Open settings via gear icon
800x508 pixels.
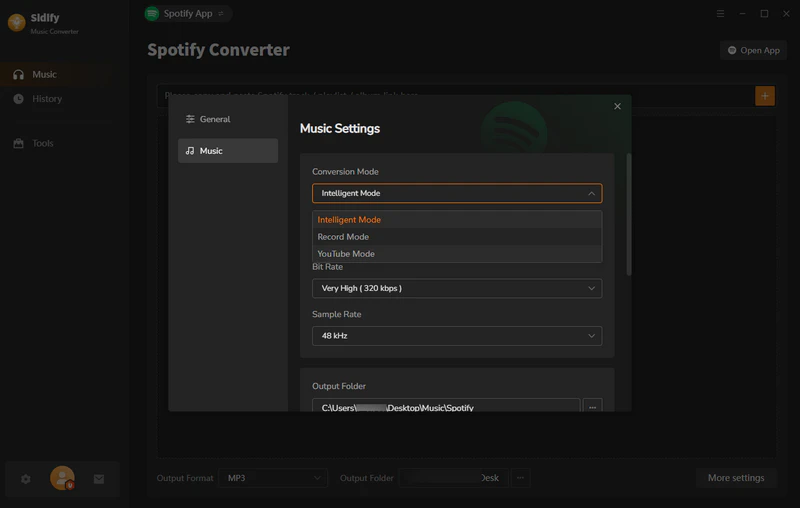(x=26, y=479)
